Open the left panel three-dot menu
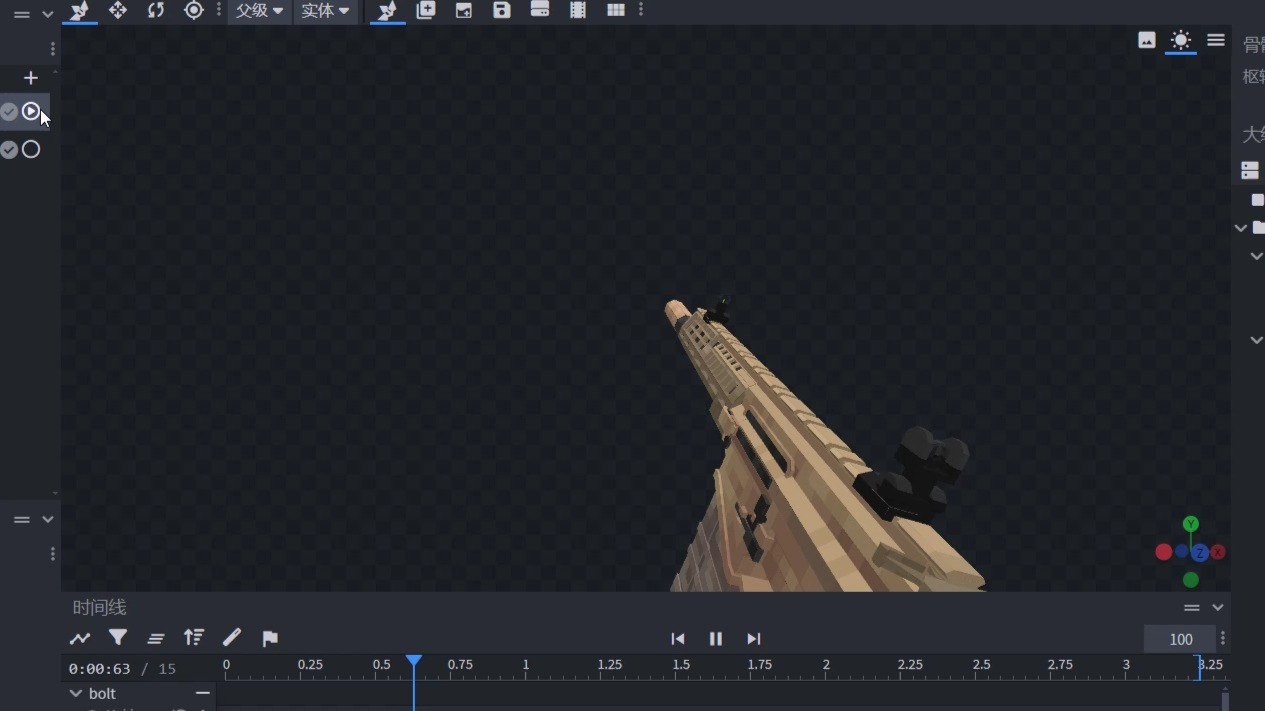Image resolution: width=1265 pixels, height=711 pixels. [x=53, y=49]
